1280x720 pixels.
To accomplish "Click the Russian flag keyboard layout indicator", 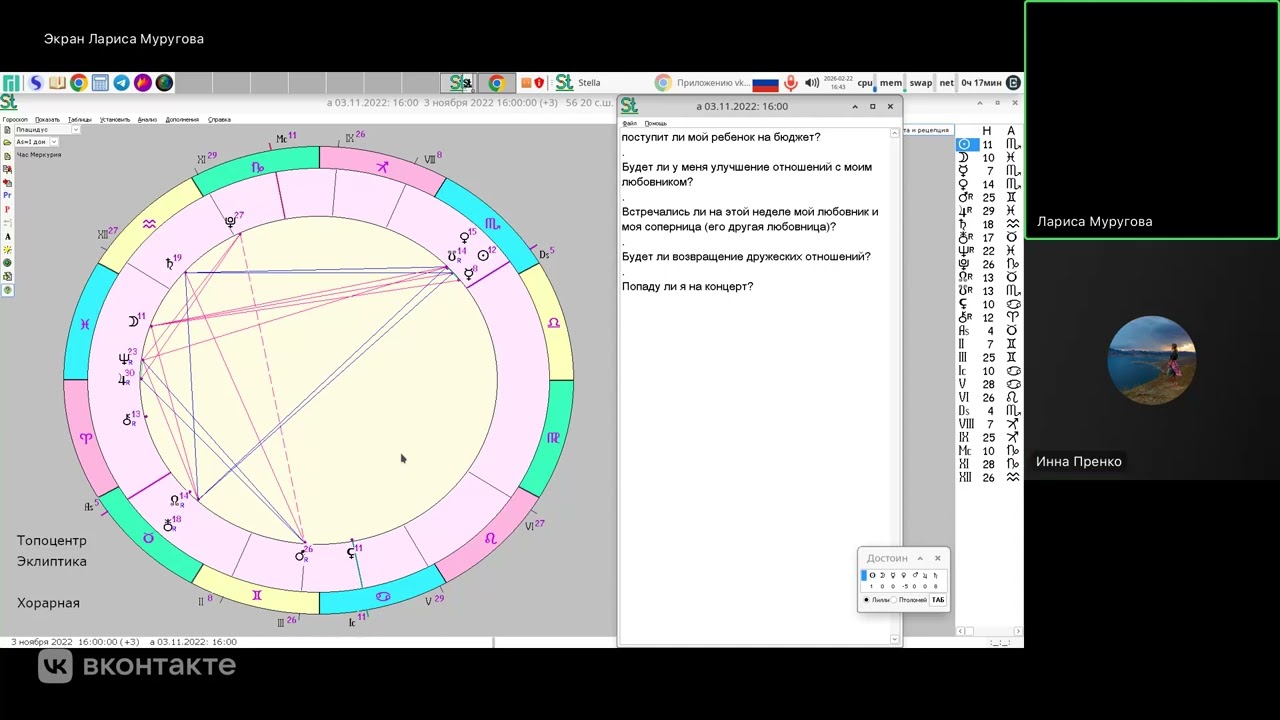I will 765,84.
